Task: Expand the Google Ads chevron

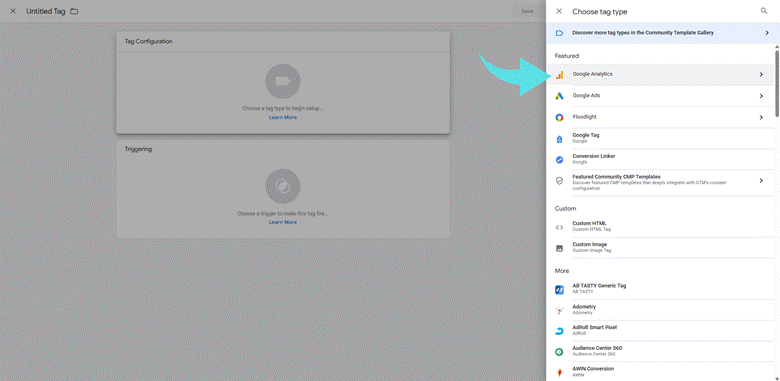Action: pos(761,96)
